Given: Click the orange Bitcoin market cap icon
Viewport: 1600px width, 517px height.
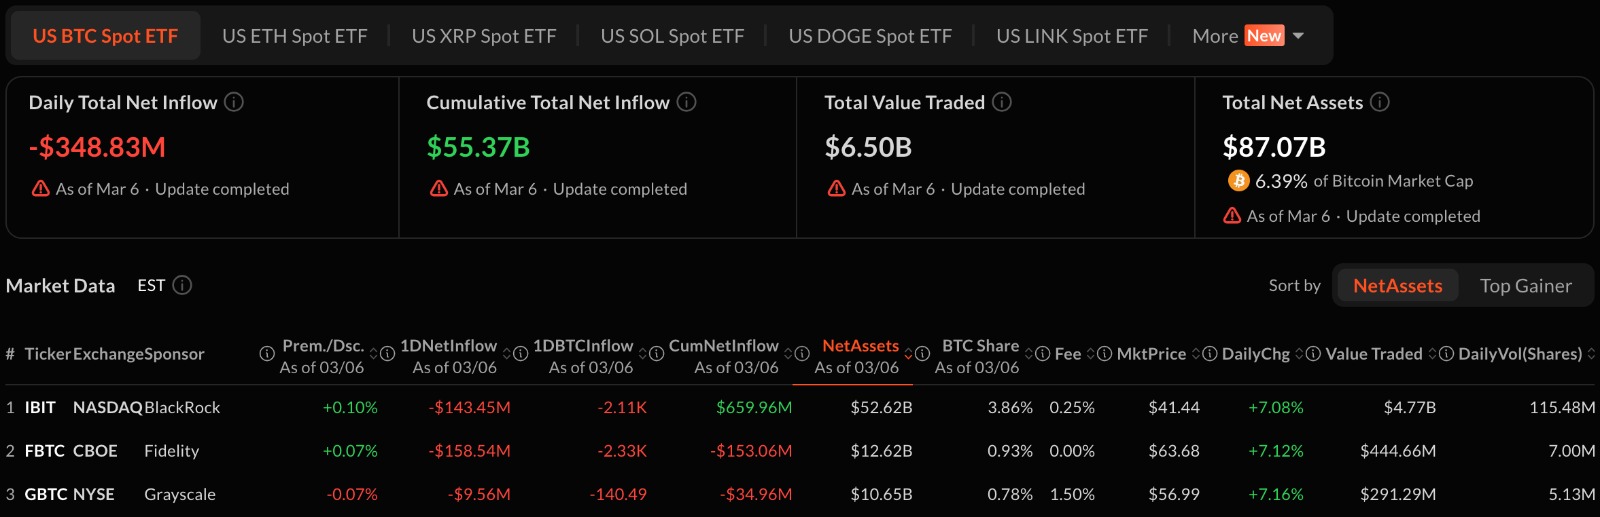Looking at the screenshot, I should pos(1238,181).
